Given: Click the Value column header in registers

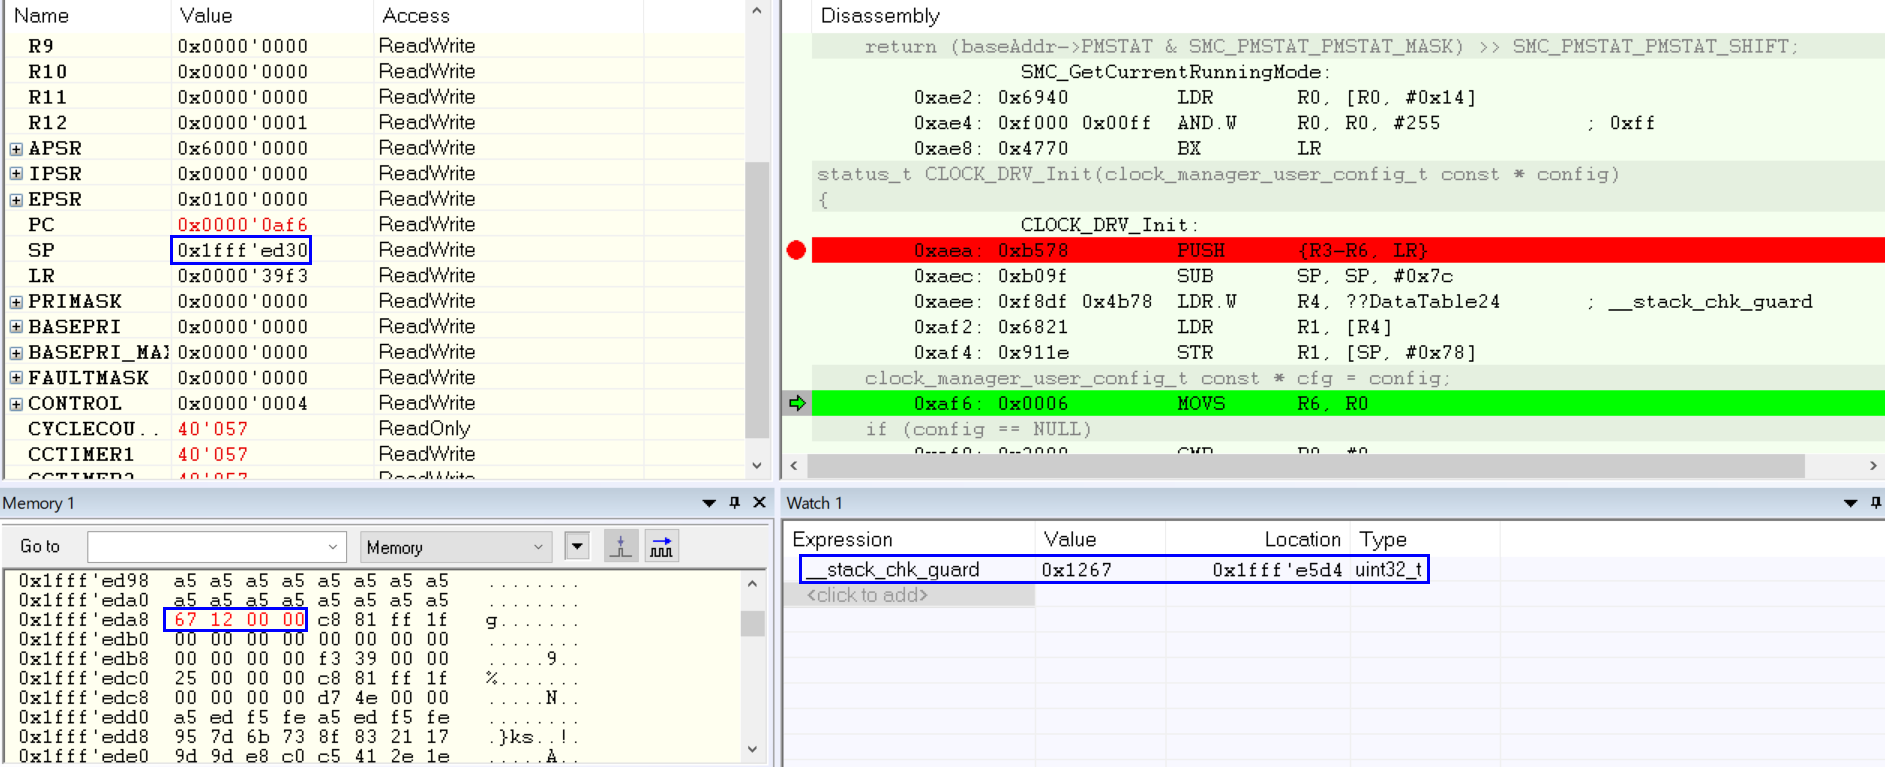Looking at the screenshot, I should pos(206,16).
